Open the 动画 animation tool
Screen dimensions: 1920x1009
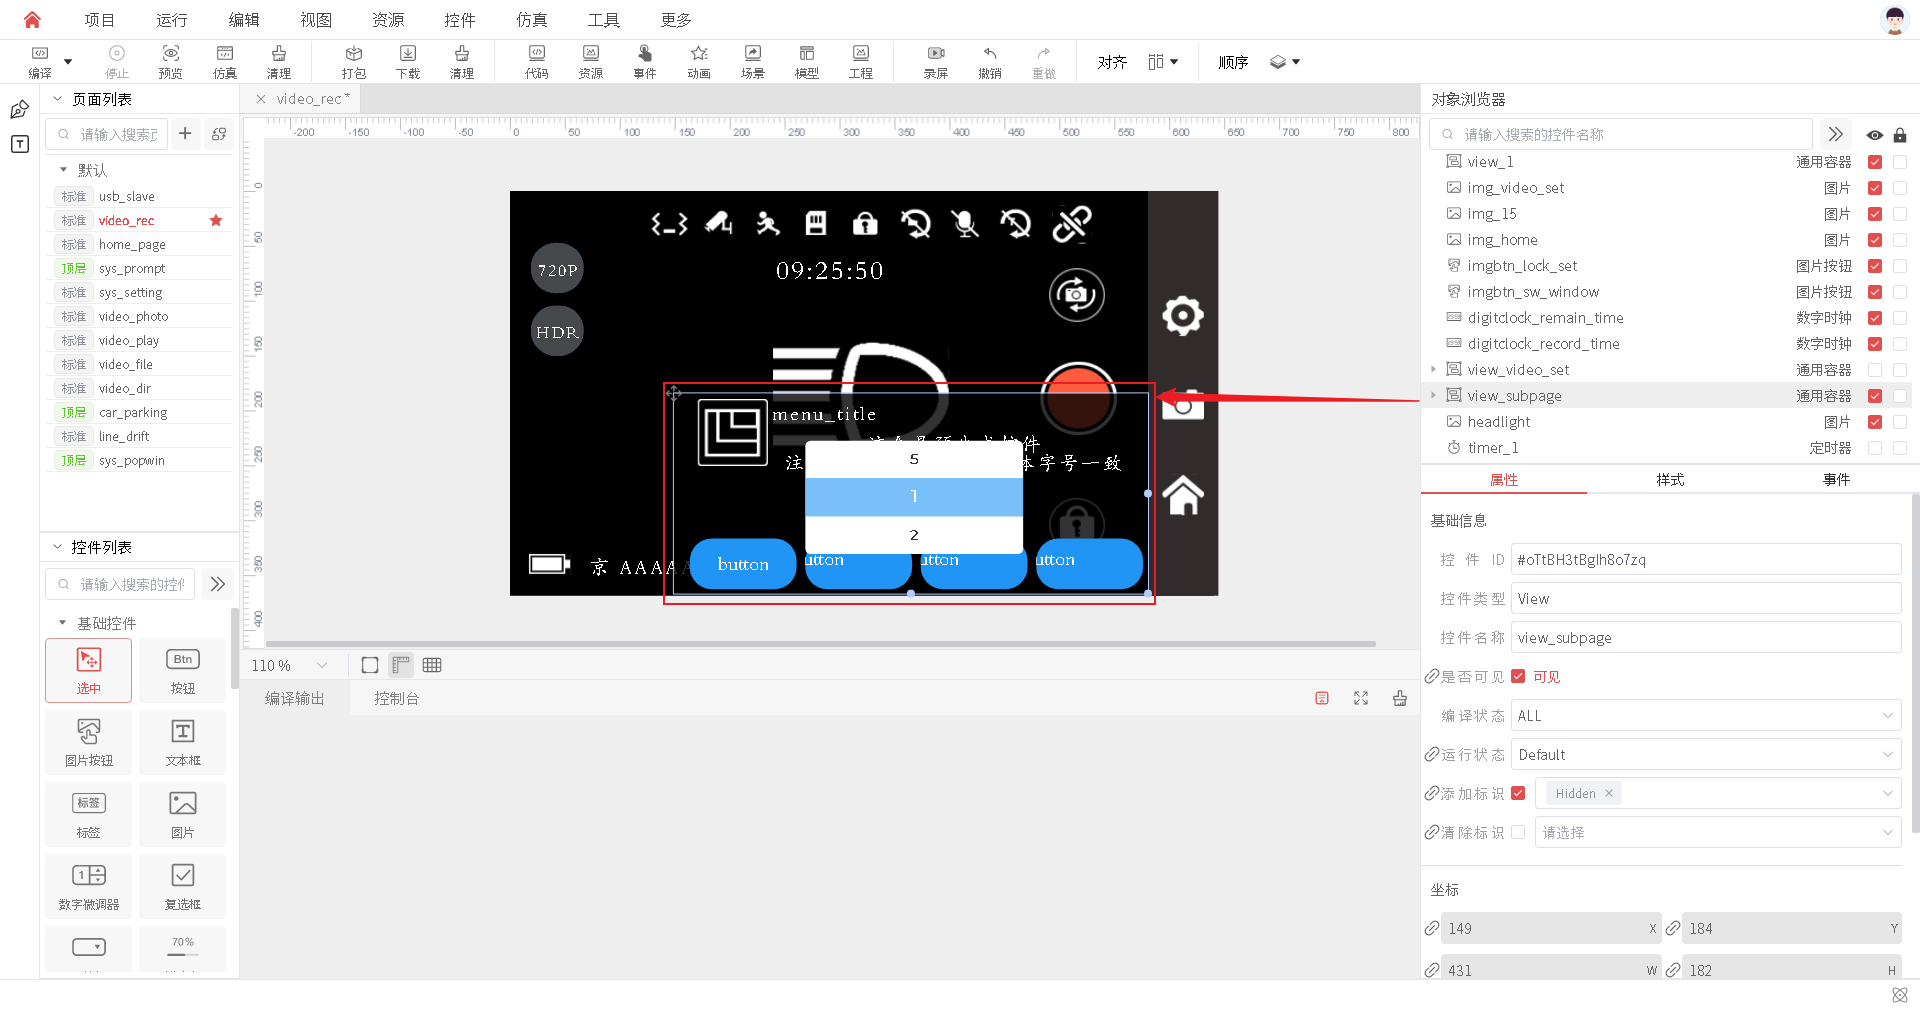(x=699, y=61)
